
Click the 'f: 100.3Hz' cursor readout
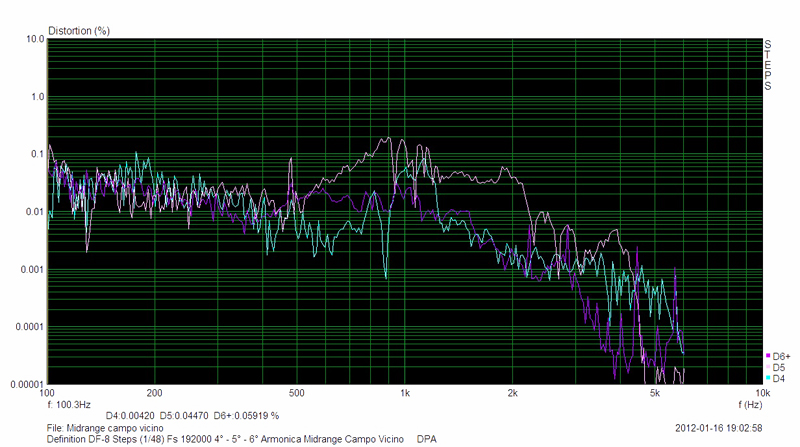[69, 405]
